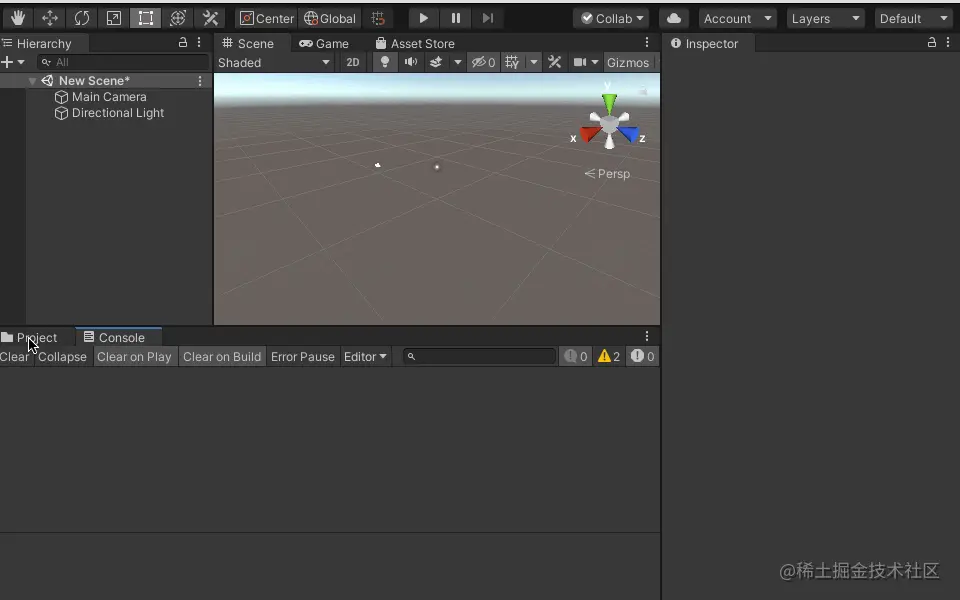Switch to the Project tab
The width and height of the screenshot is (960, 600).
tap(29, 337)
